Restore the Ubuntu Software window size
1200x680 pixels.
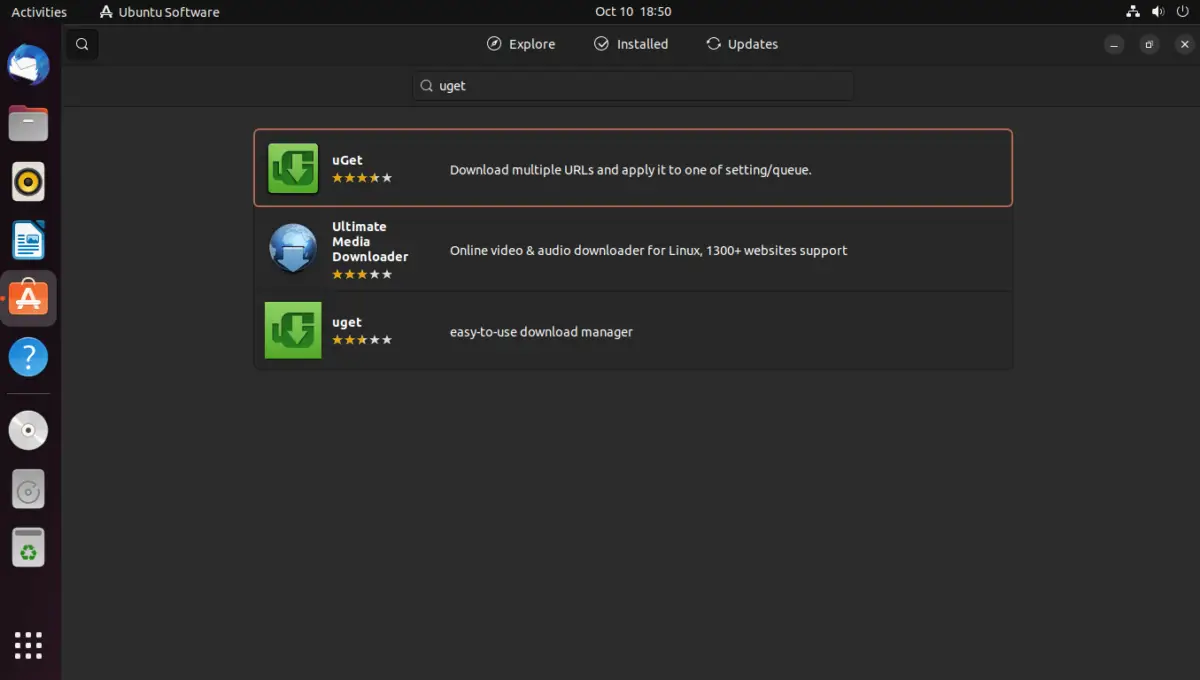point(1149,44)
